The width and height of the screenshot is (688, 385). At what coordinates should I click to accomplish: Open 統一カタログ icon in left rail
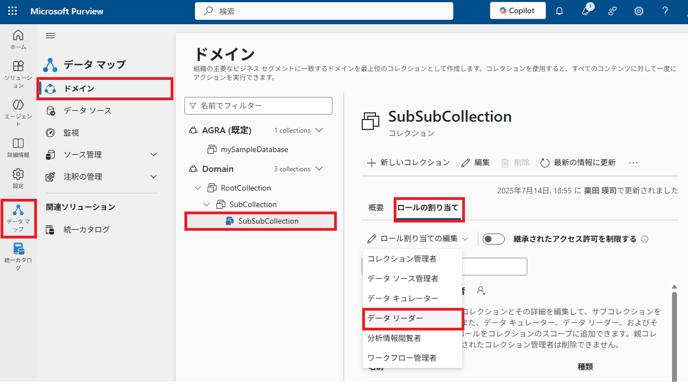(18, 256)
